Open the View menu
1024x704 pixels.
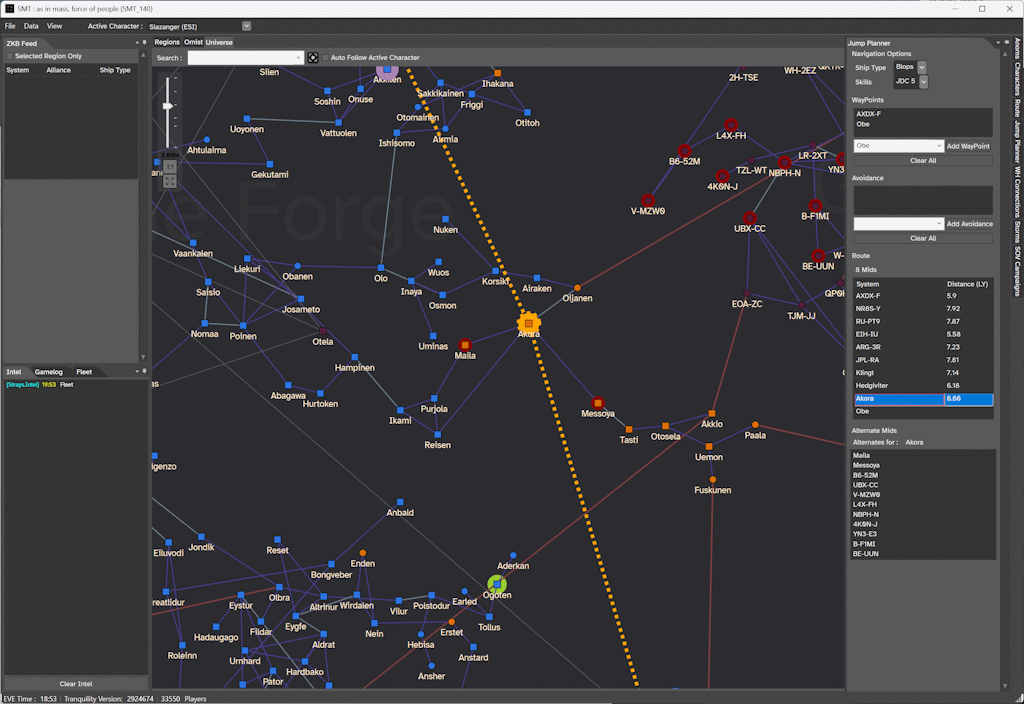pyautogui.click(x=54, y=26)
